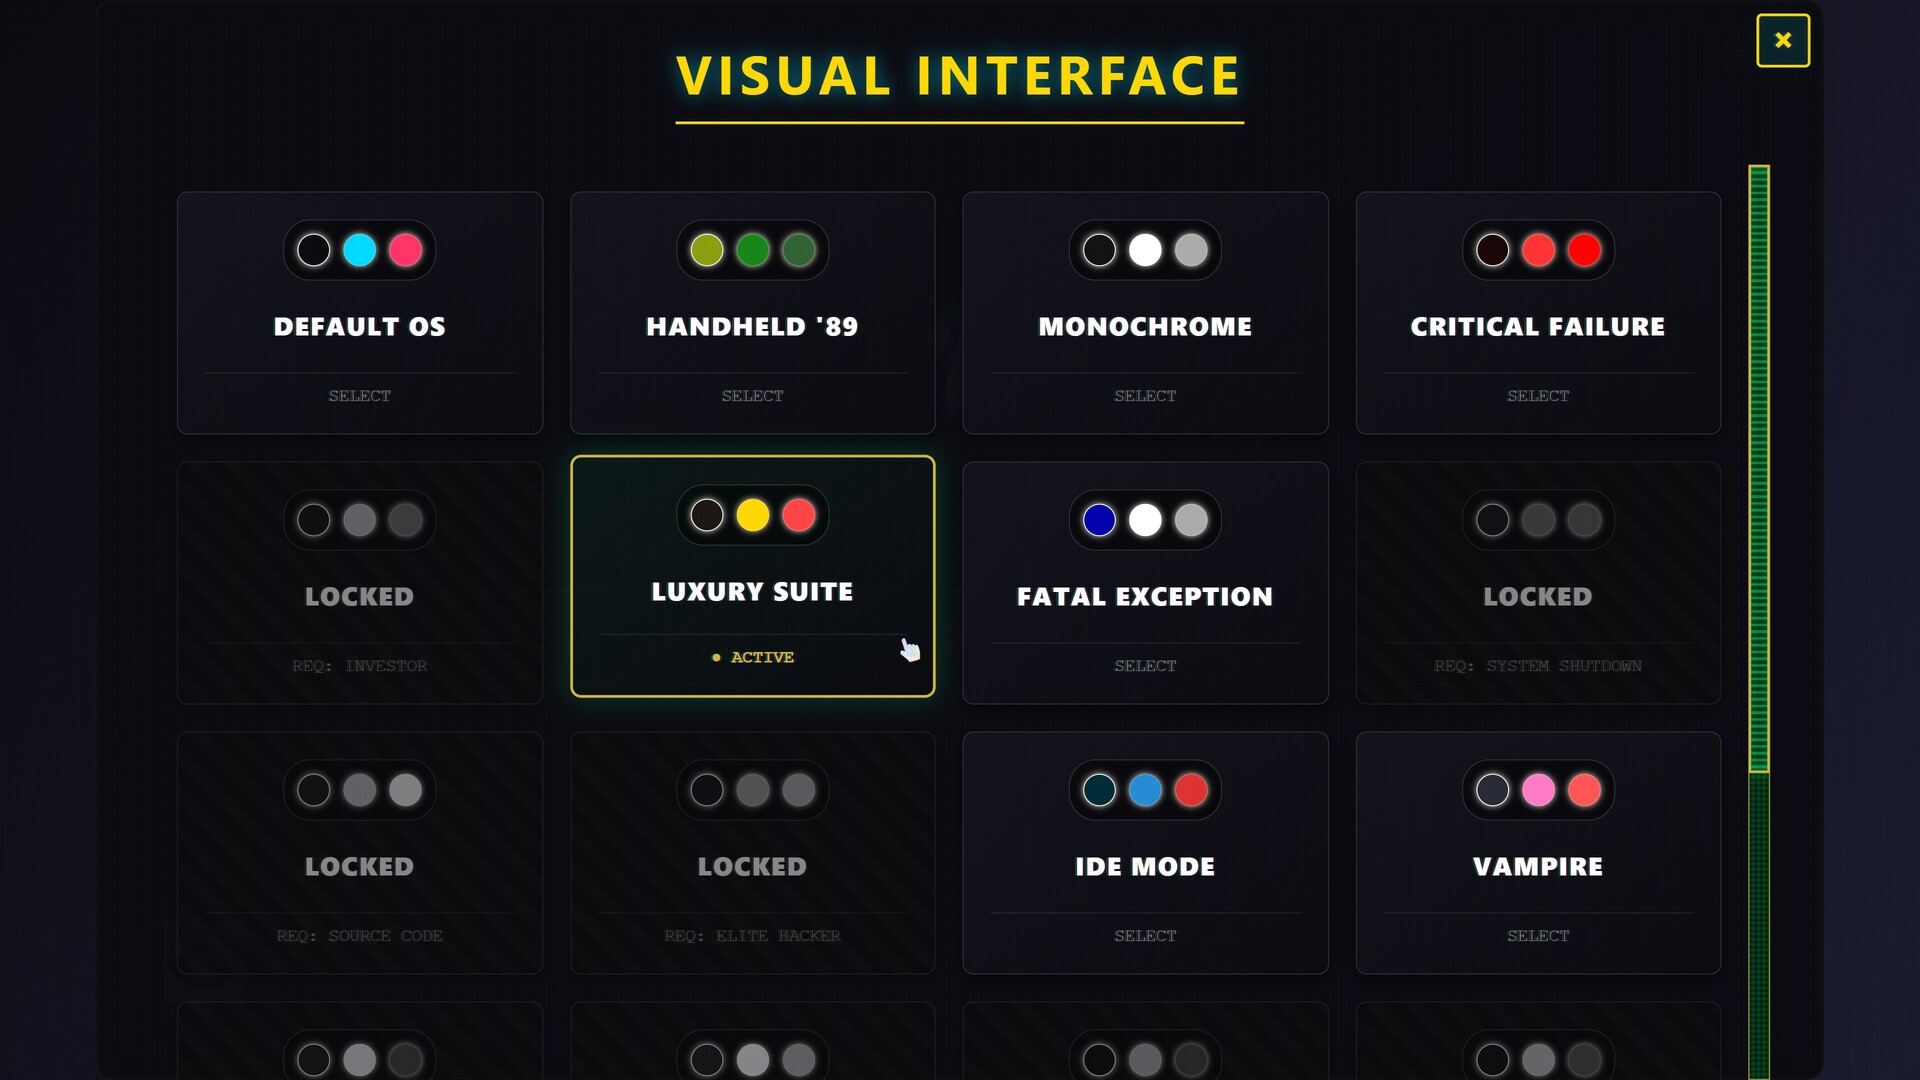Viewport: 1920px width, 1080px height.
Task: Click the Luxury Suite ACTIVE indicator
Action: click(x=753, y=657)
